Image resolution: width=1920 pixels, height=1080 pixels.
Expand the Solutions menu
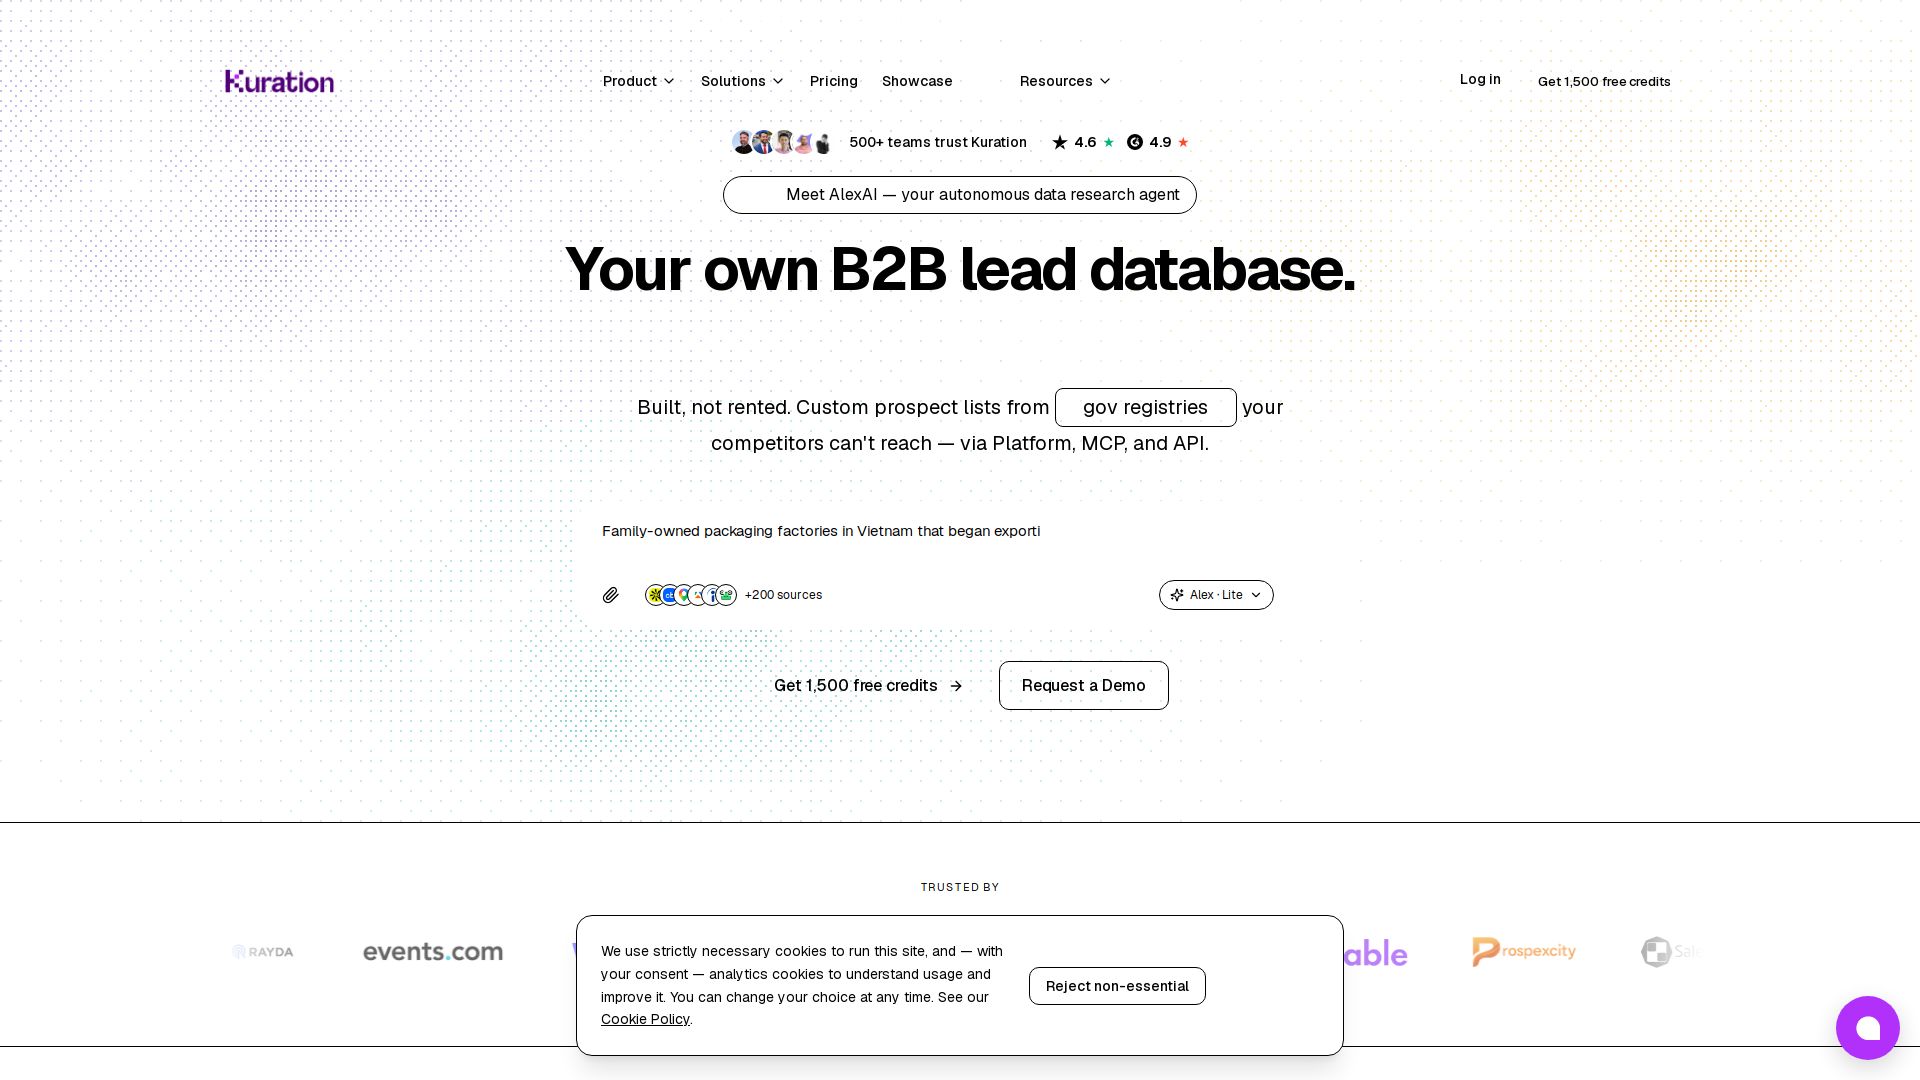pyautogui.click(x=742, y=81)
